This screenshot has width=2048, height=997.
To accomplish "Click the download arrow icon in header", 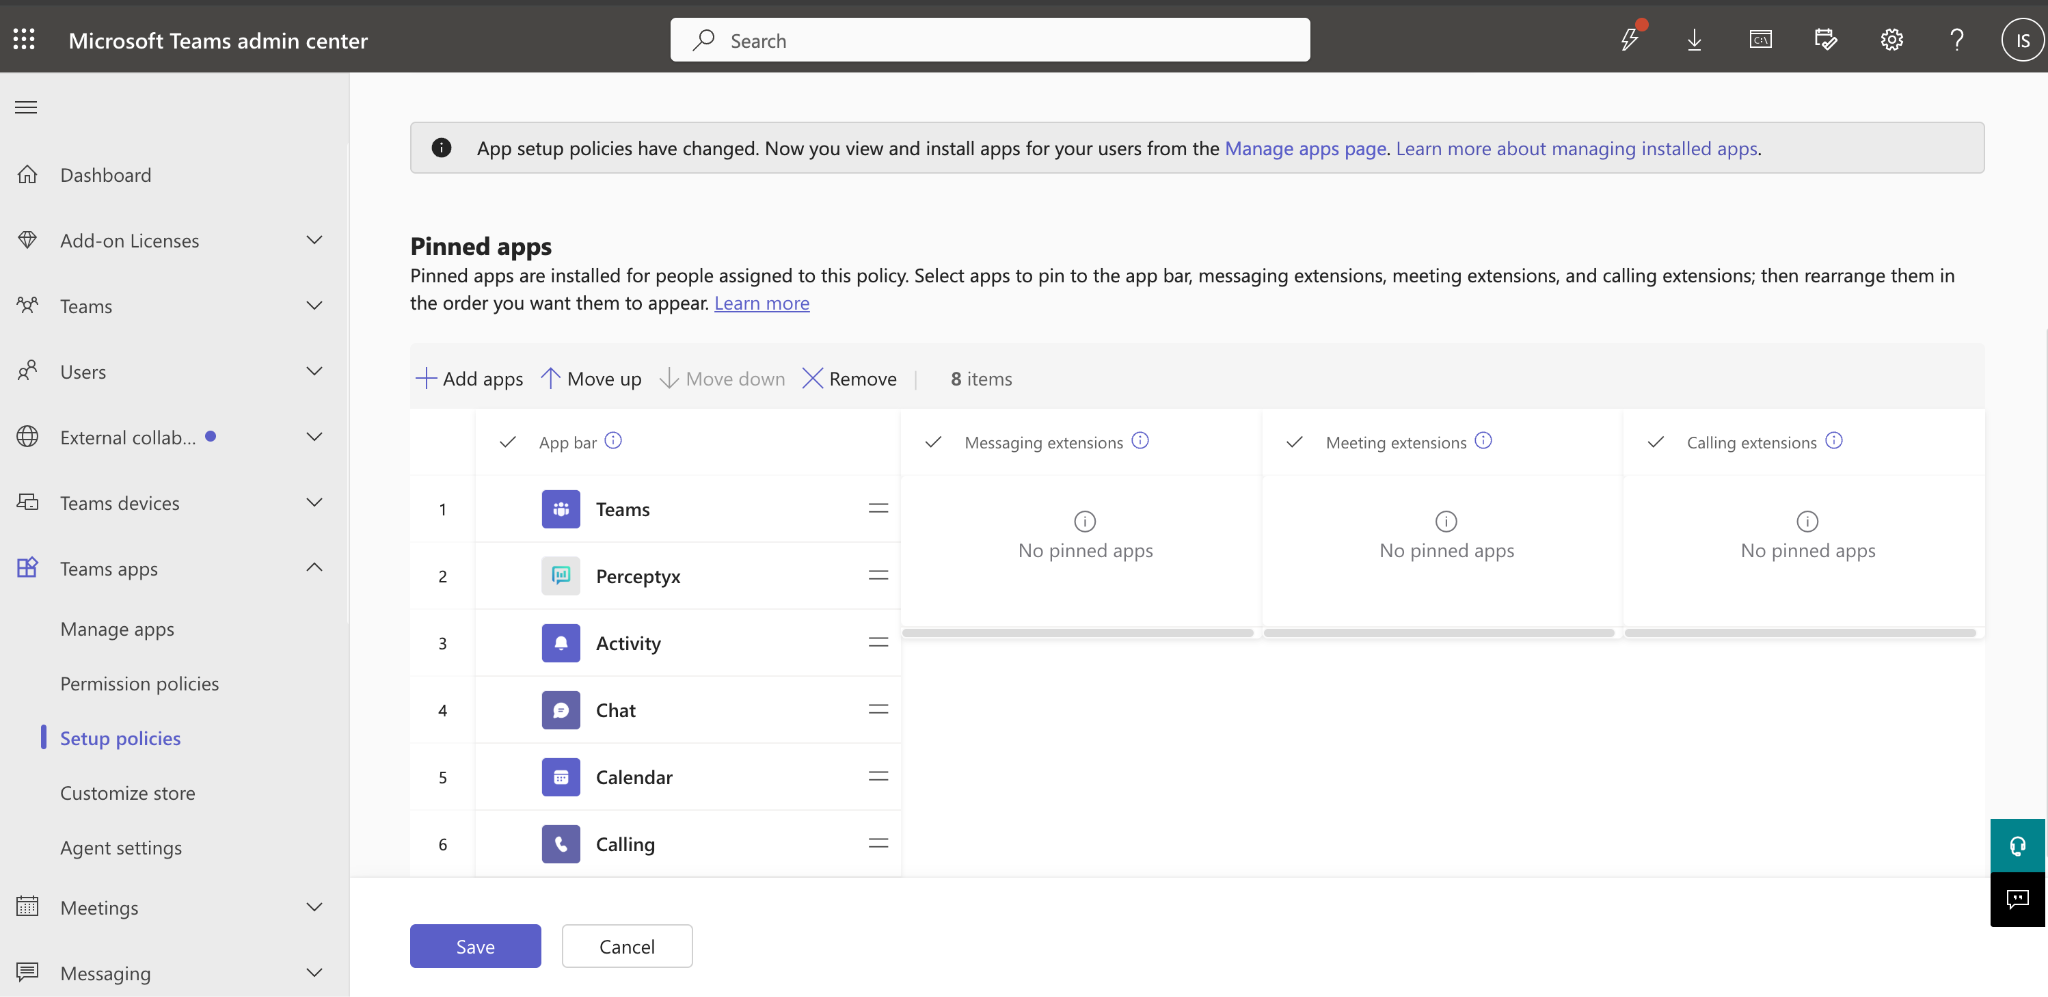I will pos(1694,40).
